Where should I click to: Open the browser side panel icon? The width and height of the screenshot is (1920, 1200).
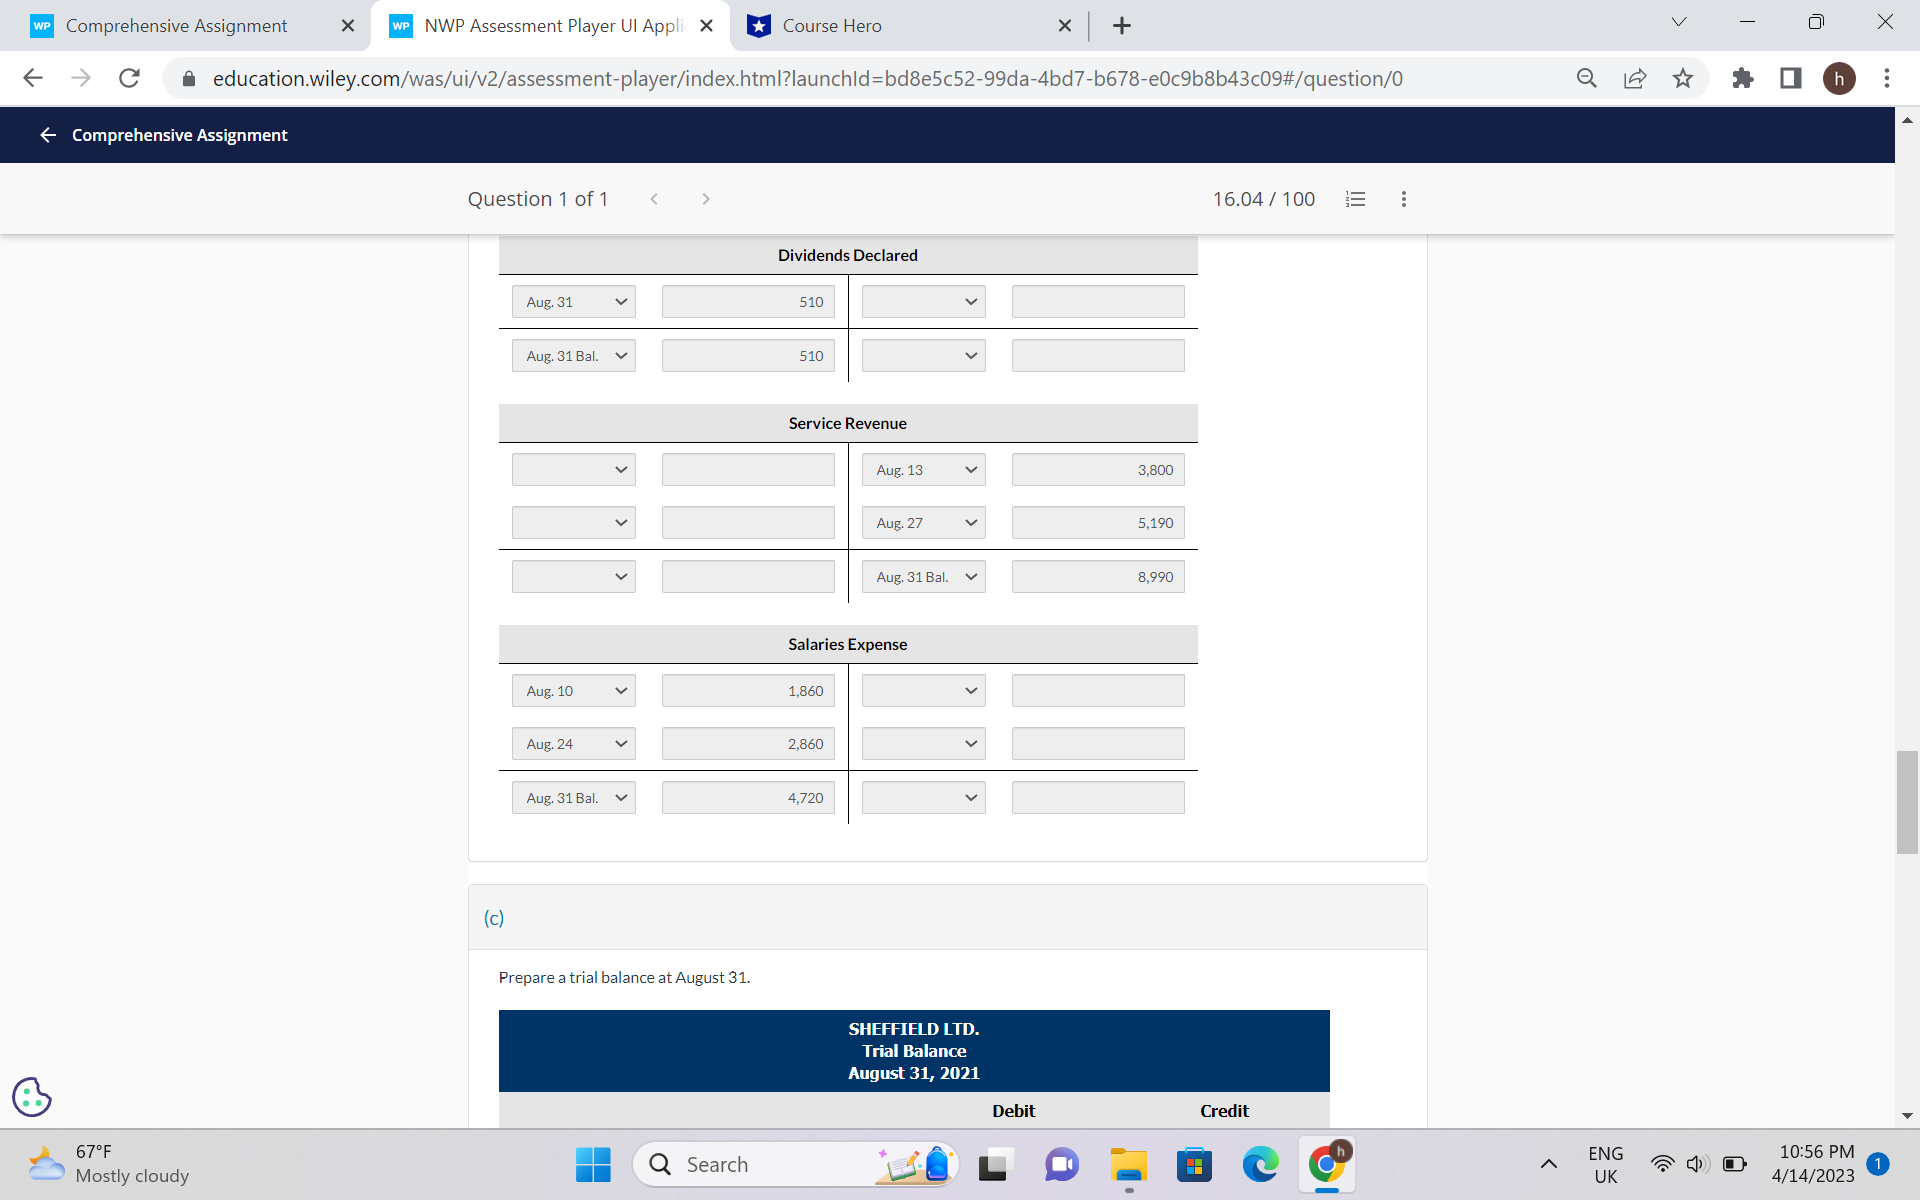[x=1790, y=78]
